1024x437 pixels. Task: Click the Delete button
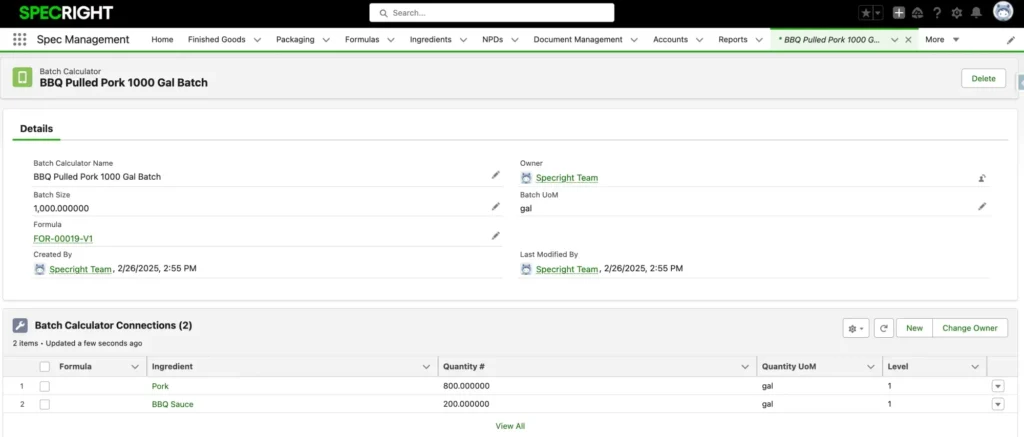(x=983, y=78)
